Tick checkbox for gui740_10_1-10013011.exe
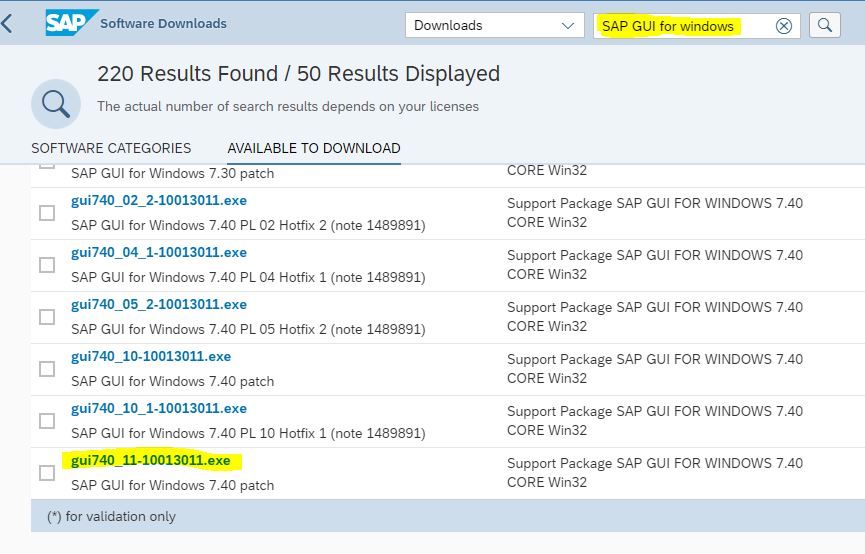 coord(47,421)
